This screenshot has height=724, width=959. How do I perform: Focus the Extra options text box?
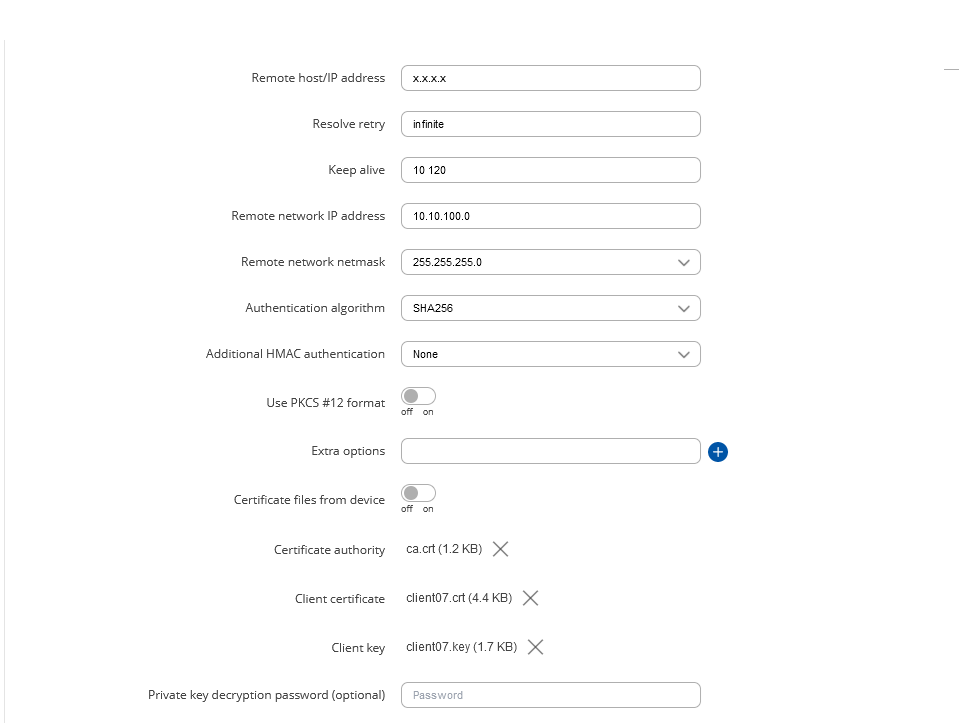click(x=550, y=451)
